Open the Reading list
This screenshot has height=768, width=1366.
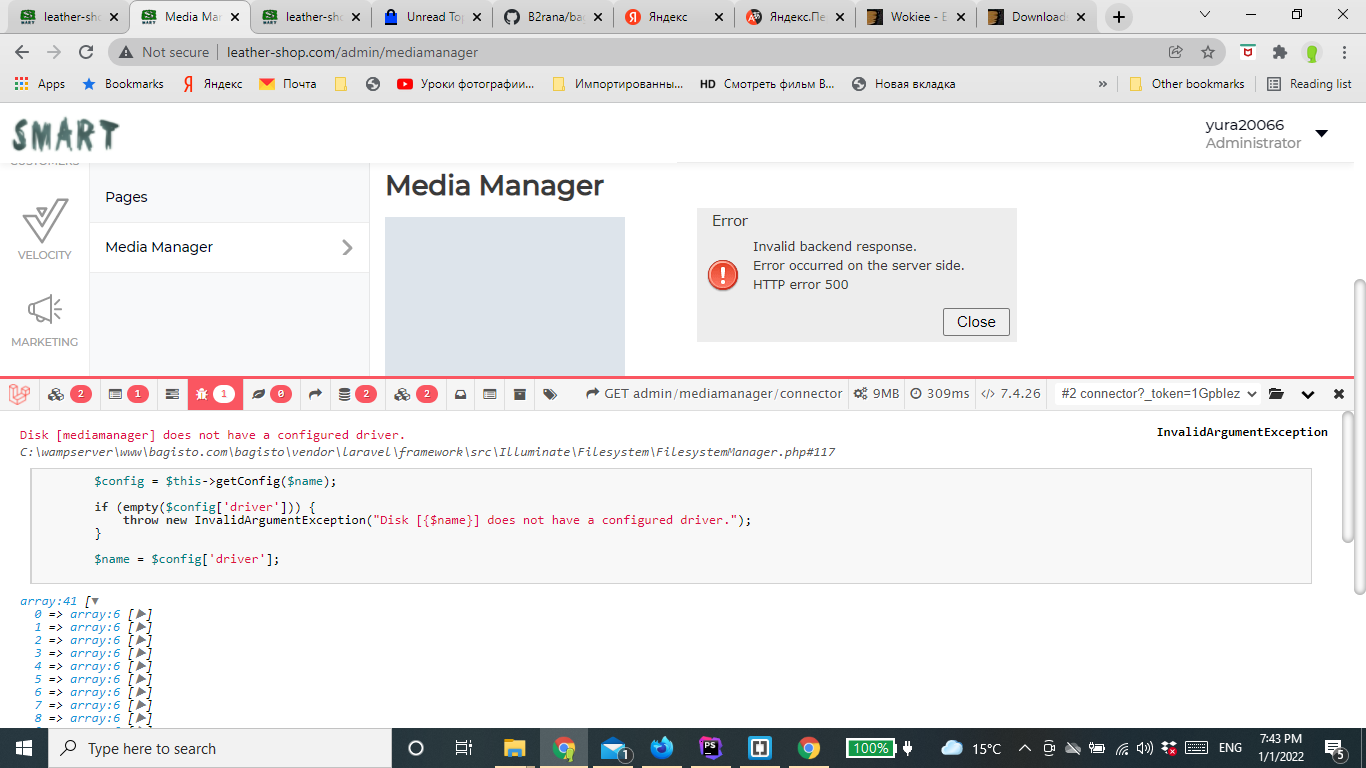pyautogui.click(x=1309, y=84)
